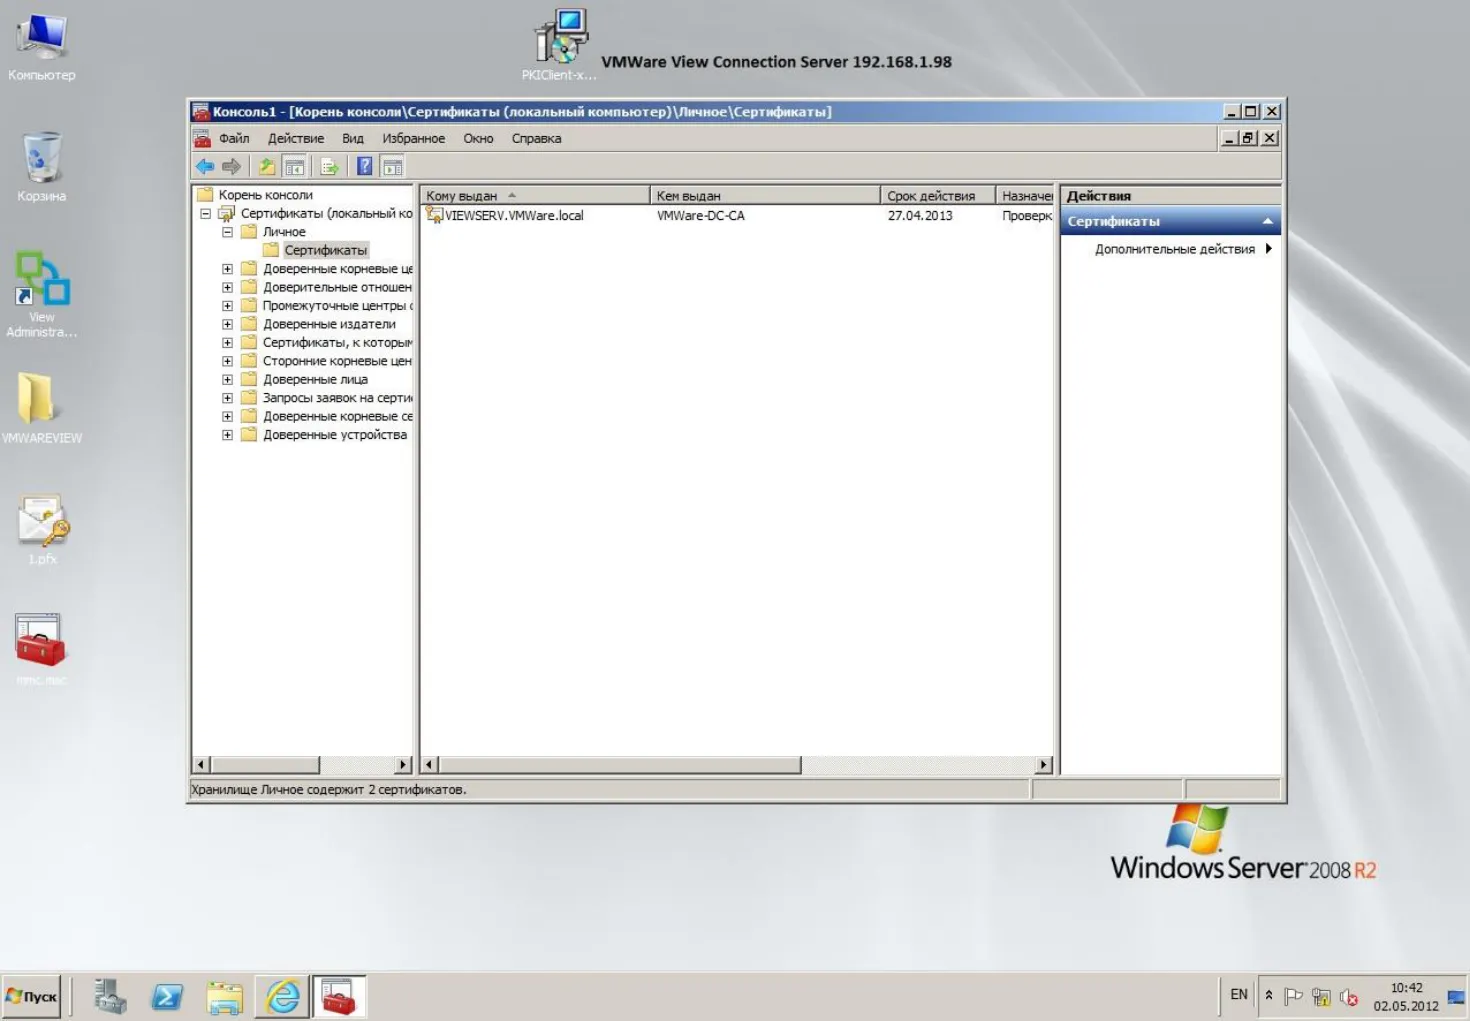Select the View Administrator desktop shortcut
The image size is (1470, 1021).
pos(42,294)
